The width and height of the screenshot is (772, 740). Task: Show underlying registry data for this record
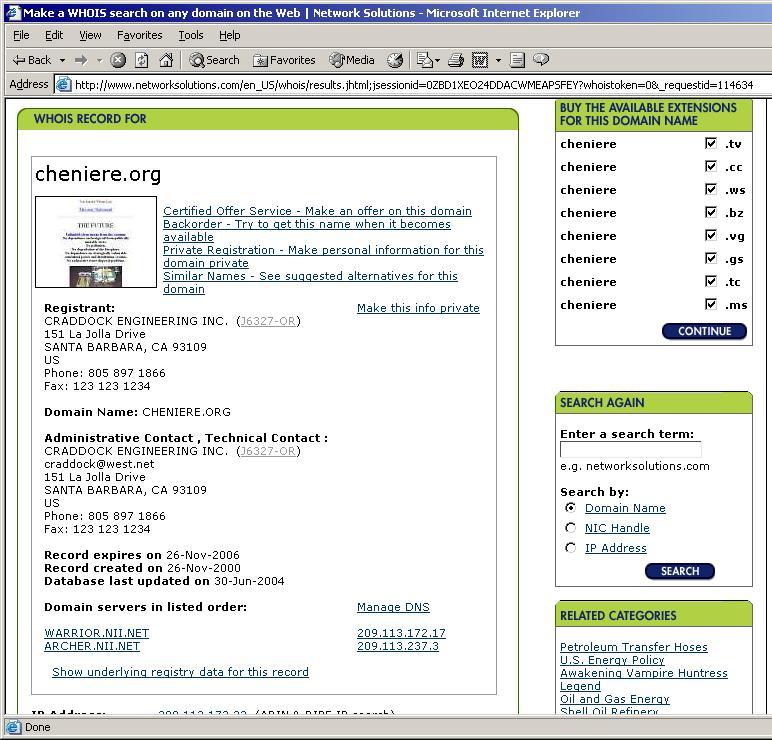click(x=180, y=672)
